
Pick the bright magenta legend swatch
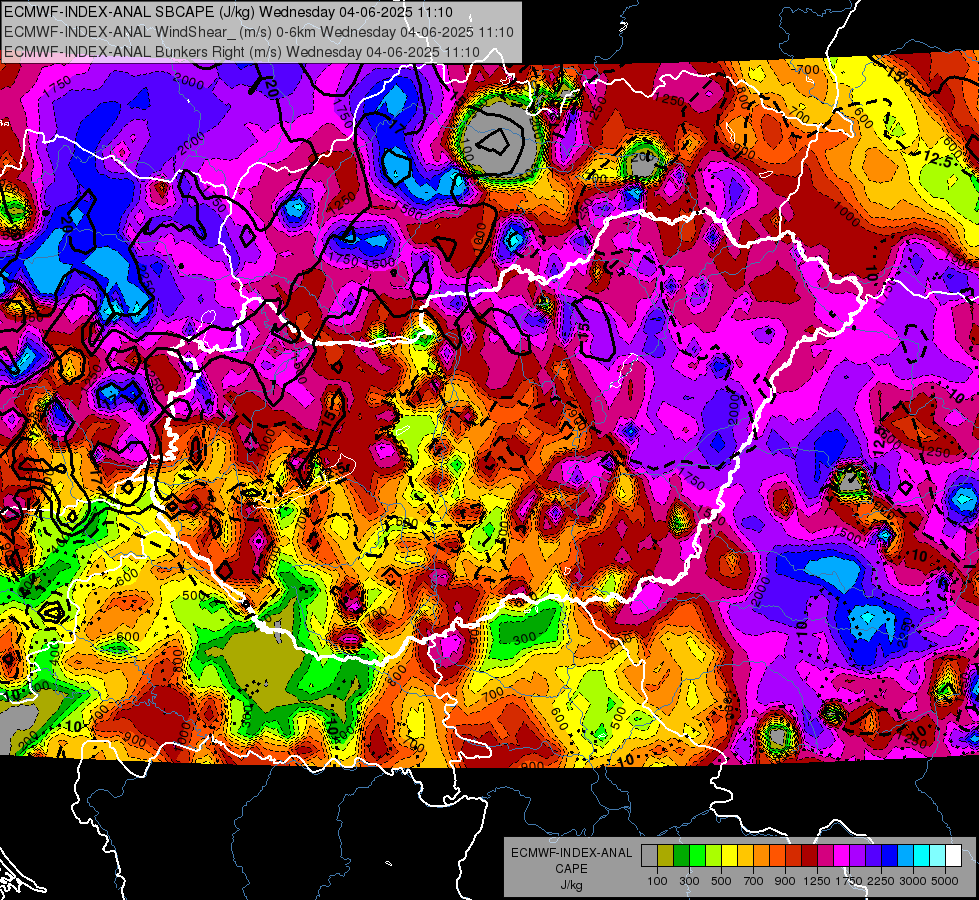(842, 855)
